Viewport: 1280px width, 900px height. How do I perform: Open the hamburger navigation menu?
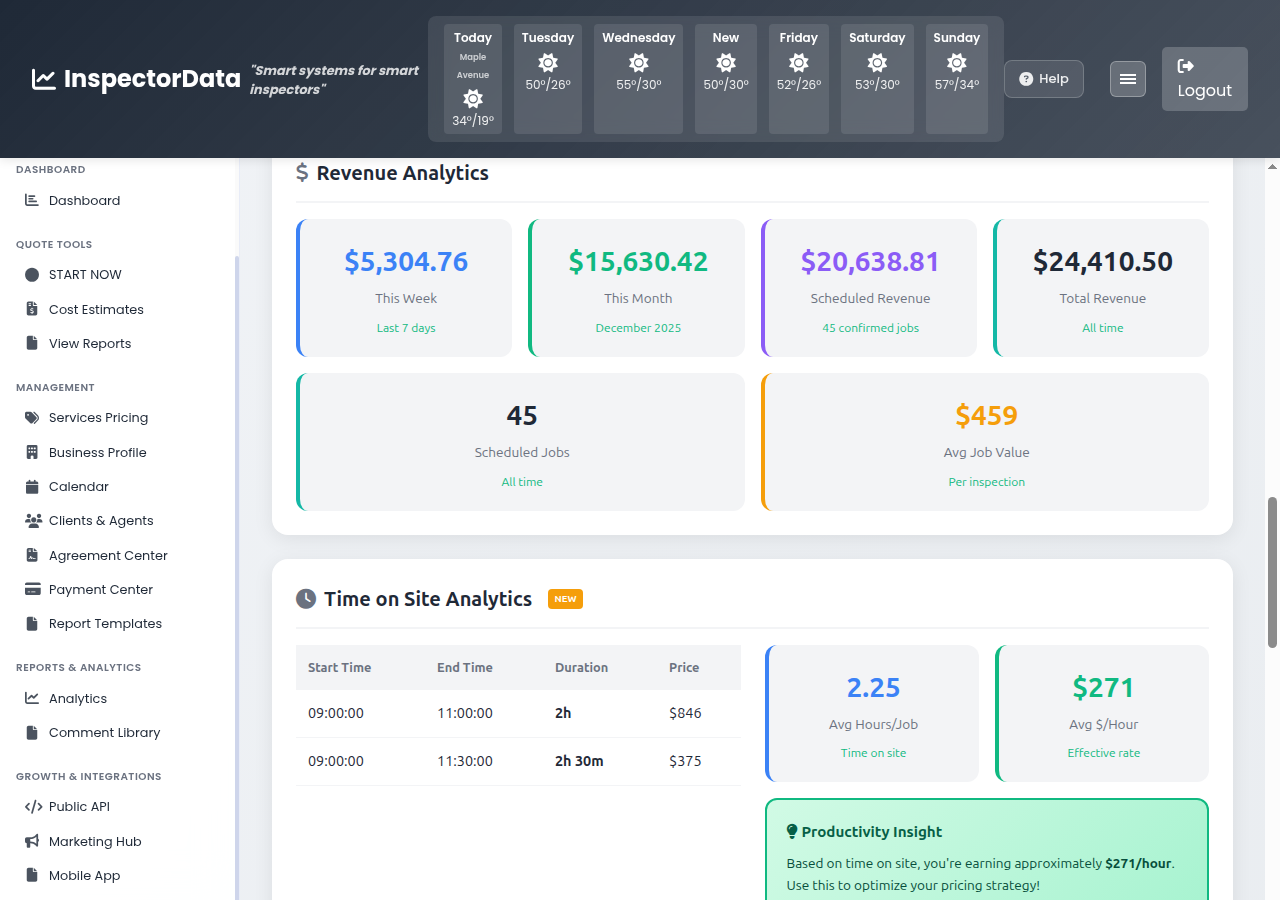point(1127,78)
